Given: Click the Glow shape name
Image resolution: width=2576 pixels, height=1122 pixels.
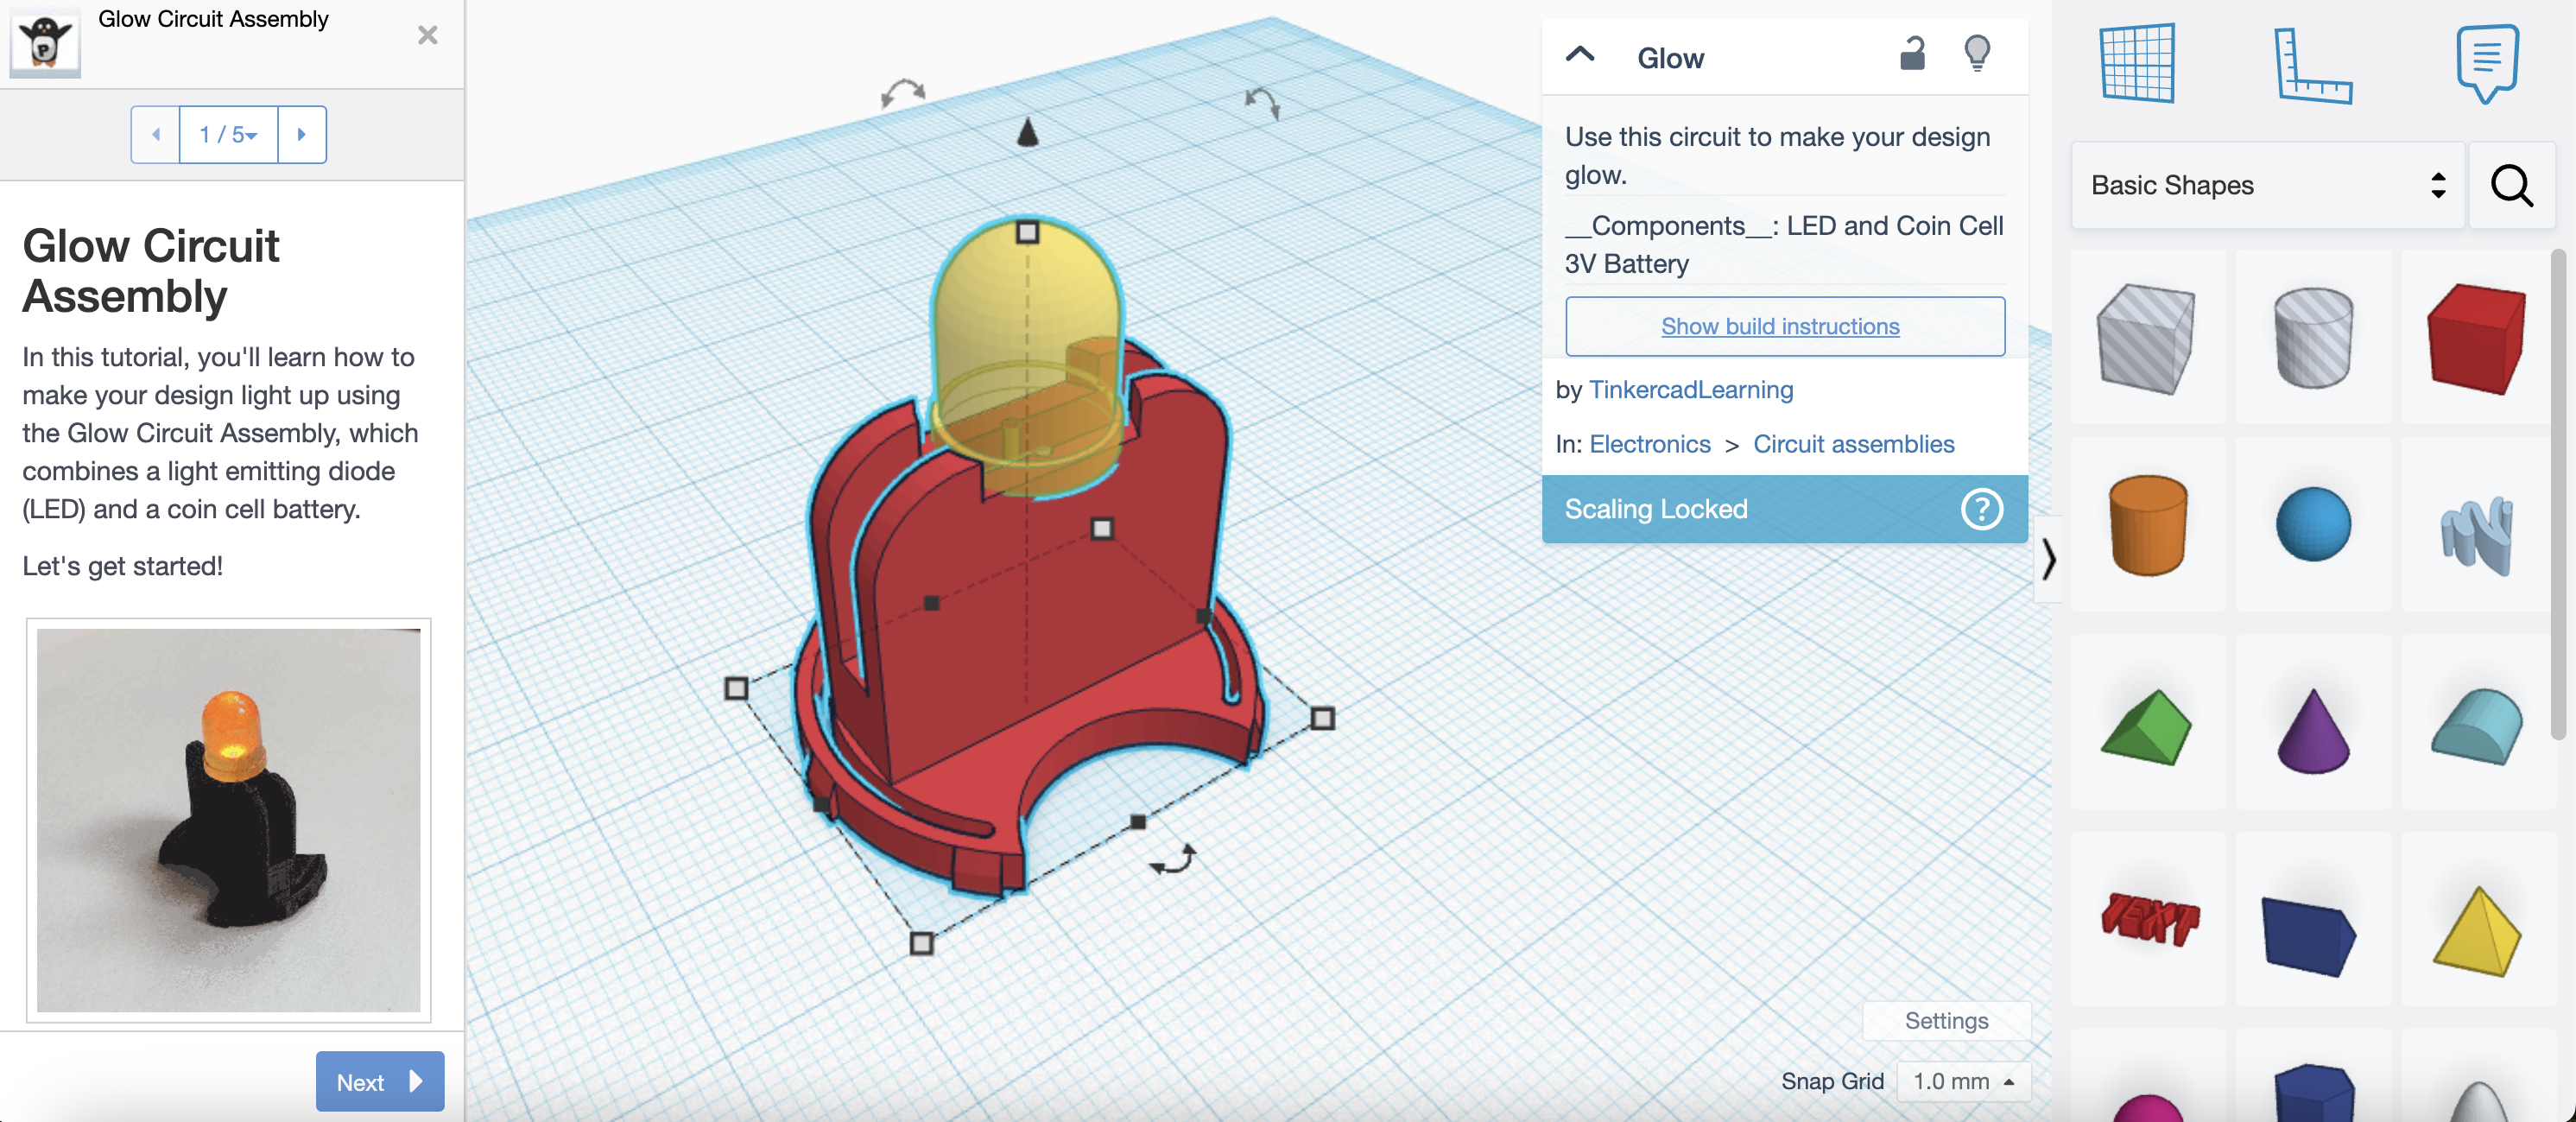Looking at the screenshot, I should [1670, 58].
